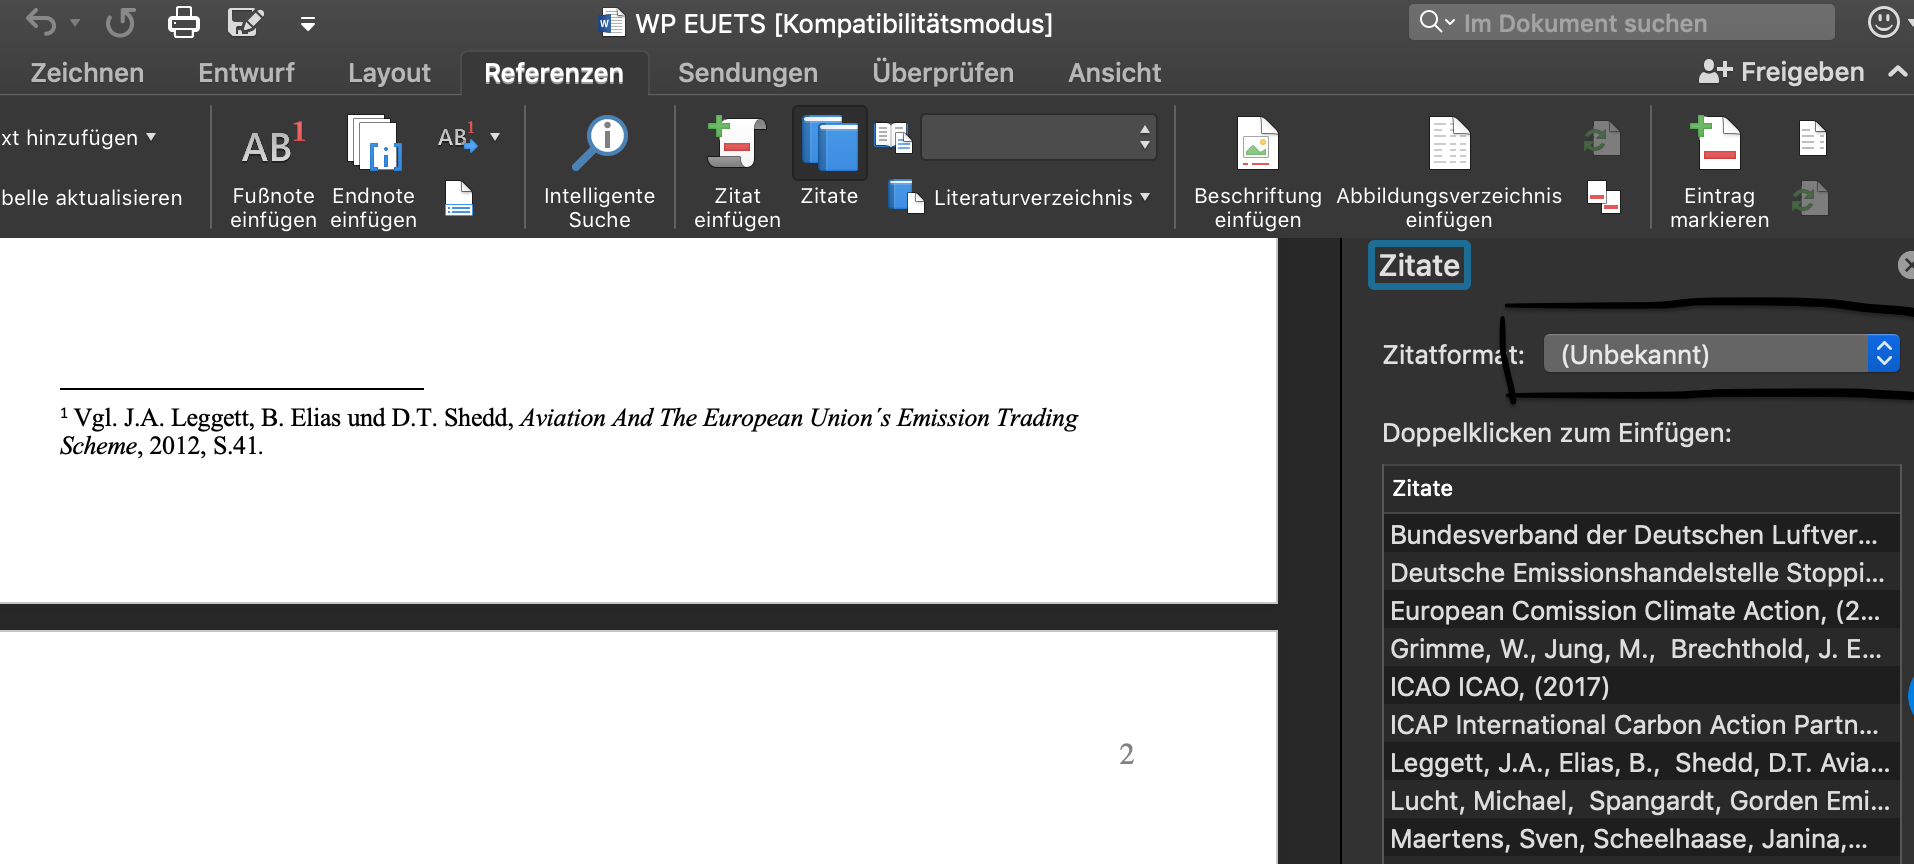Open the Sendungen tab
This screenshot has width=1914, height=864.
pyautogui.click(x=748, y=73)
